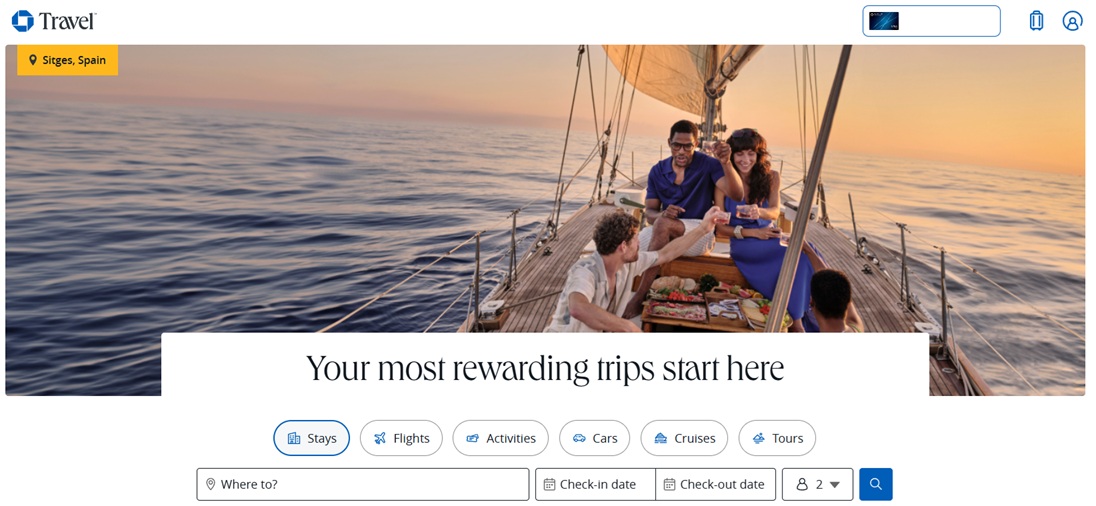1096x506 pixels.
Task: Switch to the Flights tab
Action: point(401,438)
